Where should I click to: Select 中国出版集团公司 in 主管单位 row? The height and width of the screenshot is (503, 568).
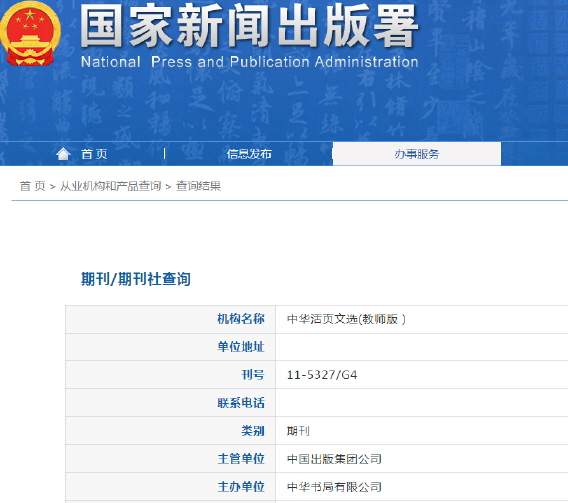334,459
